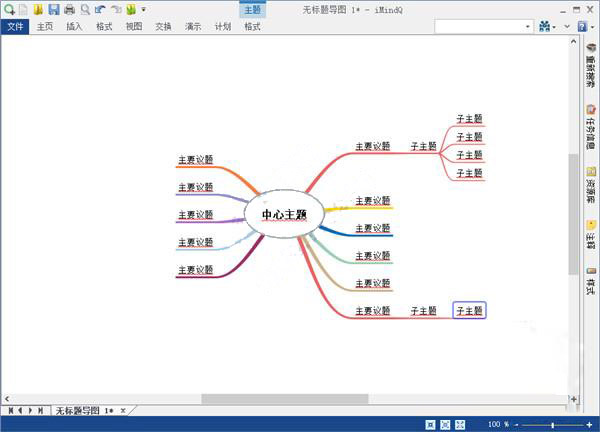Select 主要议题 on the dark blue branch
The height and width of the screenshot is (432, 600).
tap(373, 228)
